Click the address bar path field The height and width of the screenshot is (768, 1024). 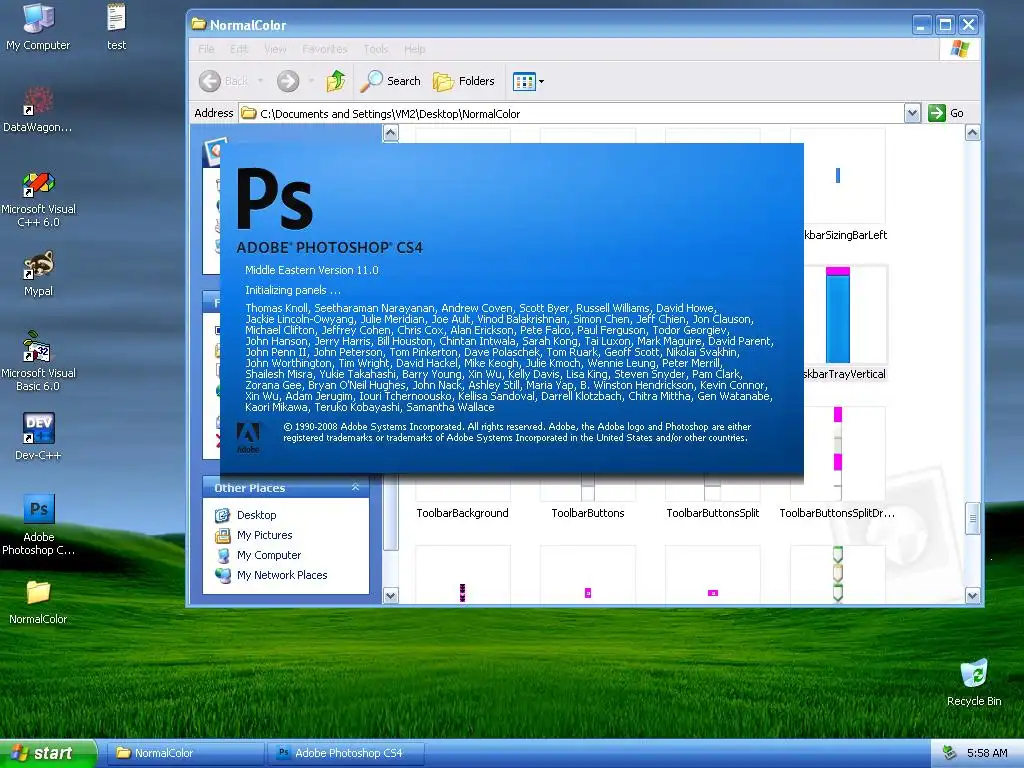click(x=571, y=114)
